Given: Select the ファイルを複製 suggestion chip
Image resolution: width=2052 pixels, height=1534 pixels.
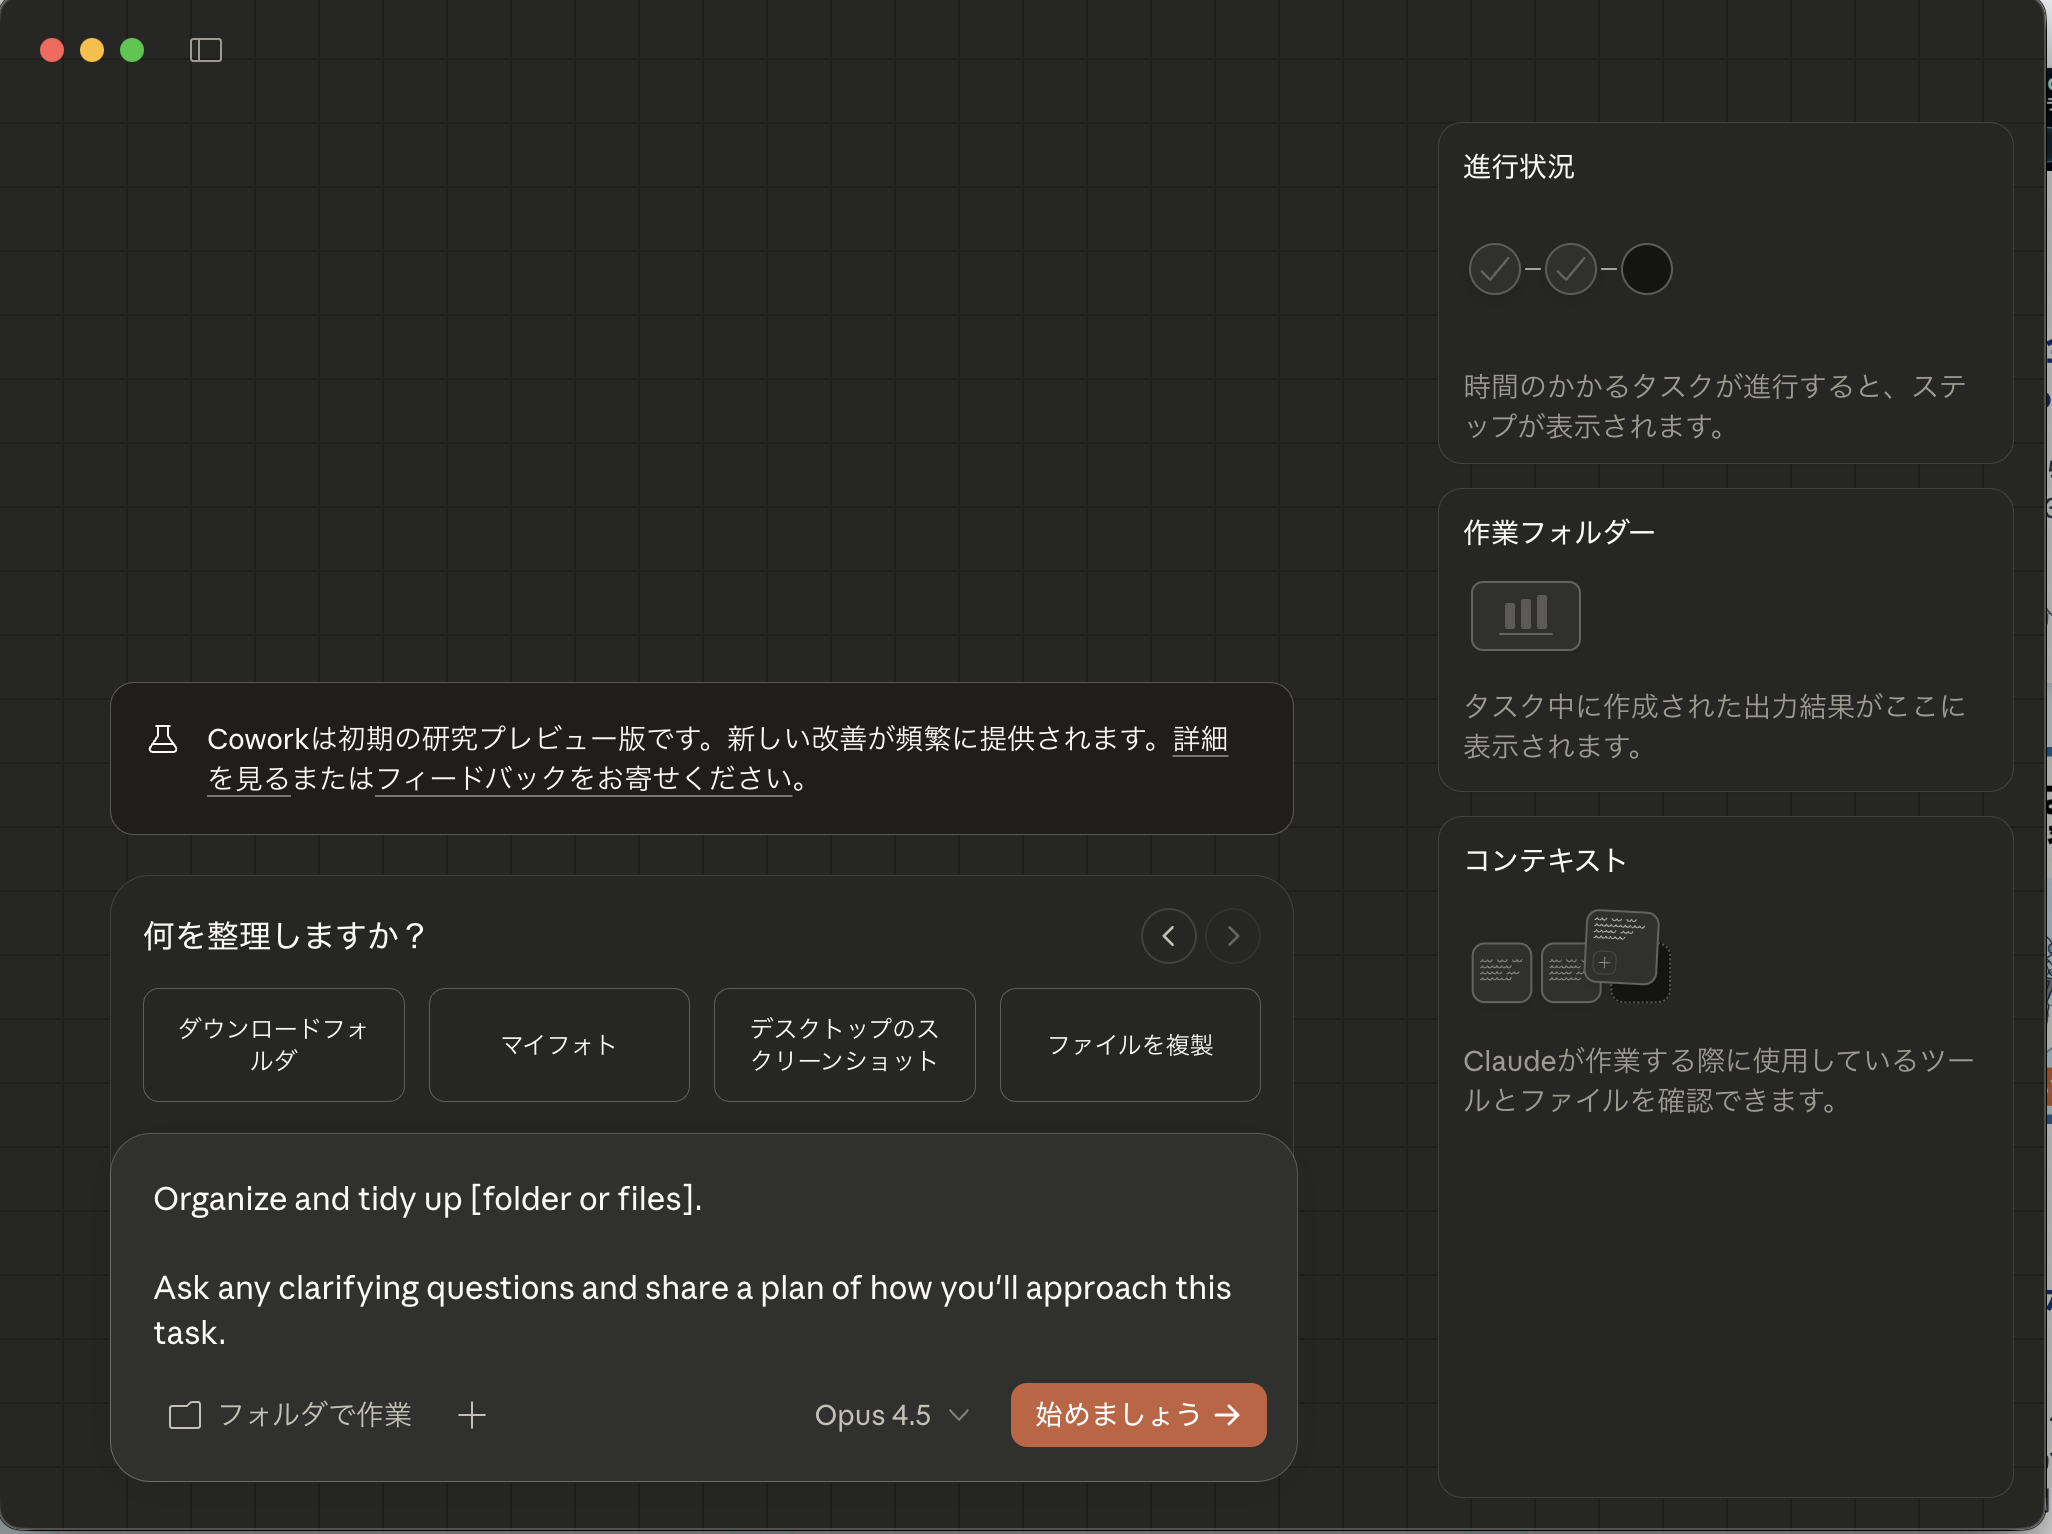Looking at the screenshot, I should 1130,1044.
